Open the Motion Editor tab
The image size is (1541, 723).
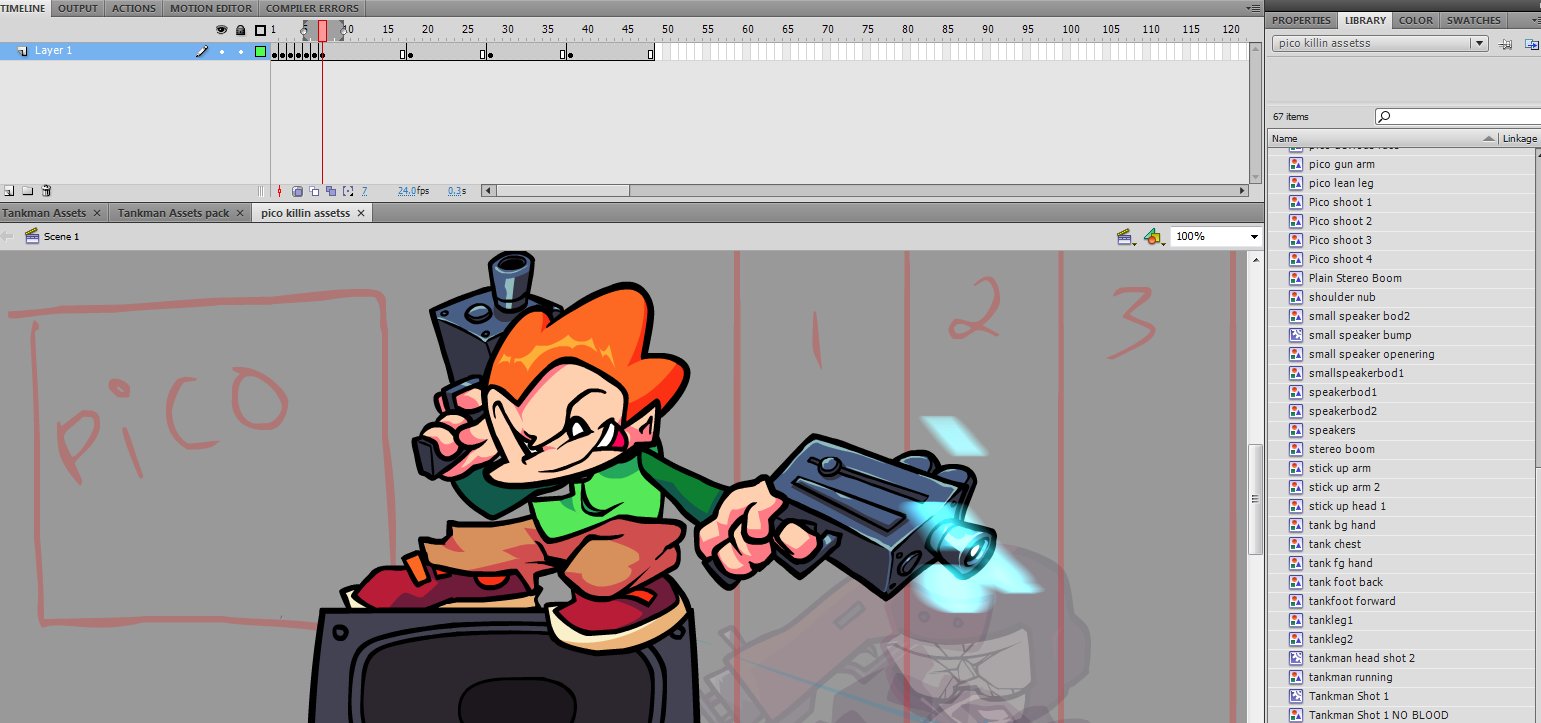(211, 8)
